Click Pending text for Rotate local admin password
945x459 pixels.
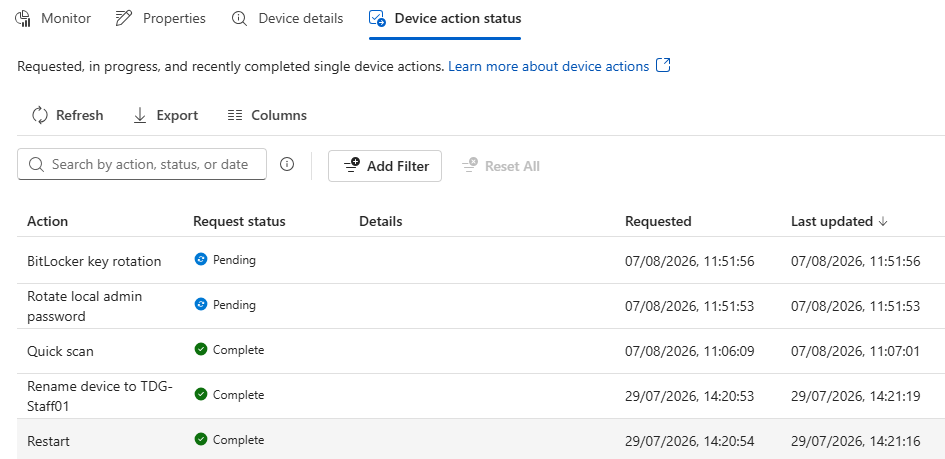point(234,305)
